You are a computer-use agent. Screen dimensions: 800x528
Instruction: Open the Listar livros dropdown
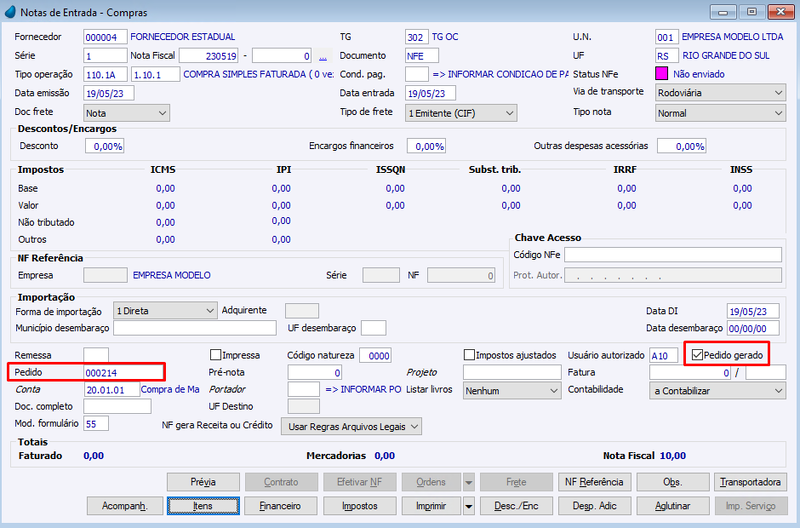[512, 391]
